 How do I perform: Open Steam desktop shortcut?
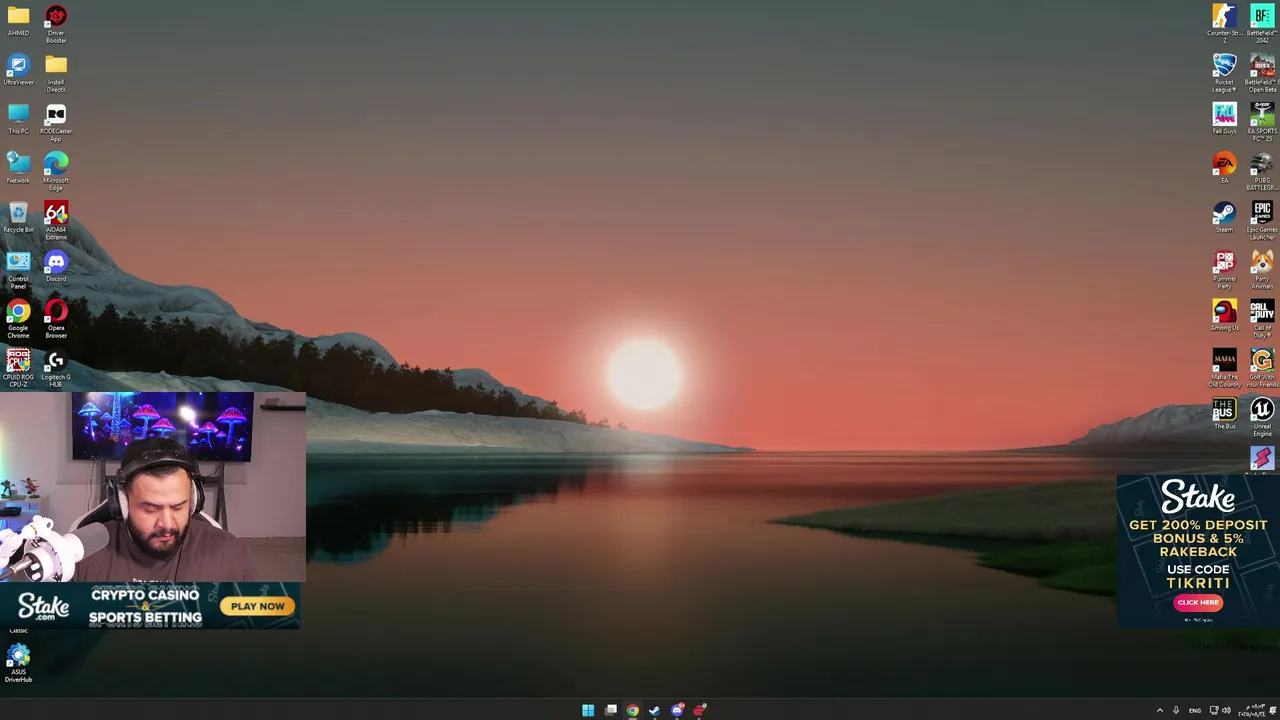tap(1224, 217)
